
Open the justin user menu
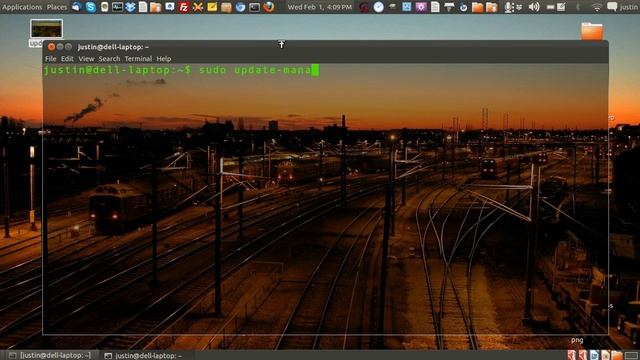(629, 7)
